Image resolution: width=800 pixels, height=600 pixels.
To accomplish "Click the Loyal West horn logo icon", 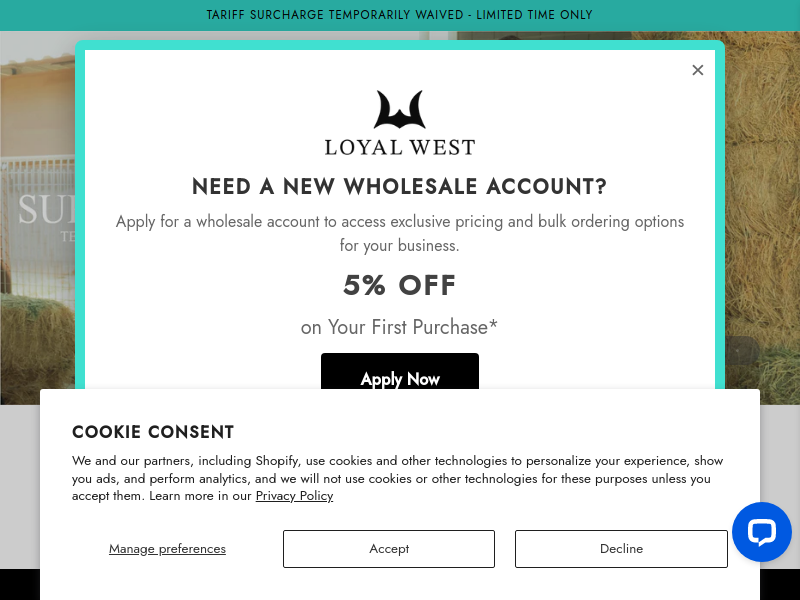I will coord(400,110).
